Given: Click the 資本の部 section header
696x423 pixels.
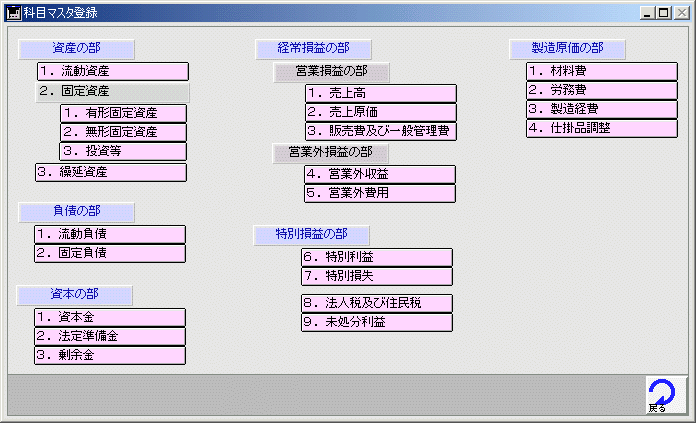Looking at the screenshot, I should click(x=75, y=295).
